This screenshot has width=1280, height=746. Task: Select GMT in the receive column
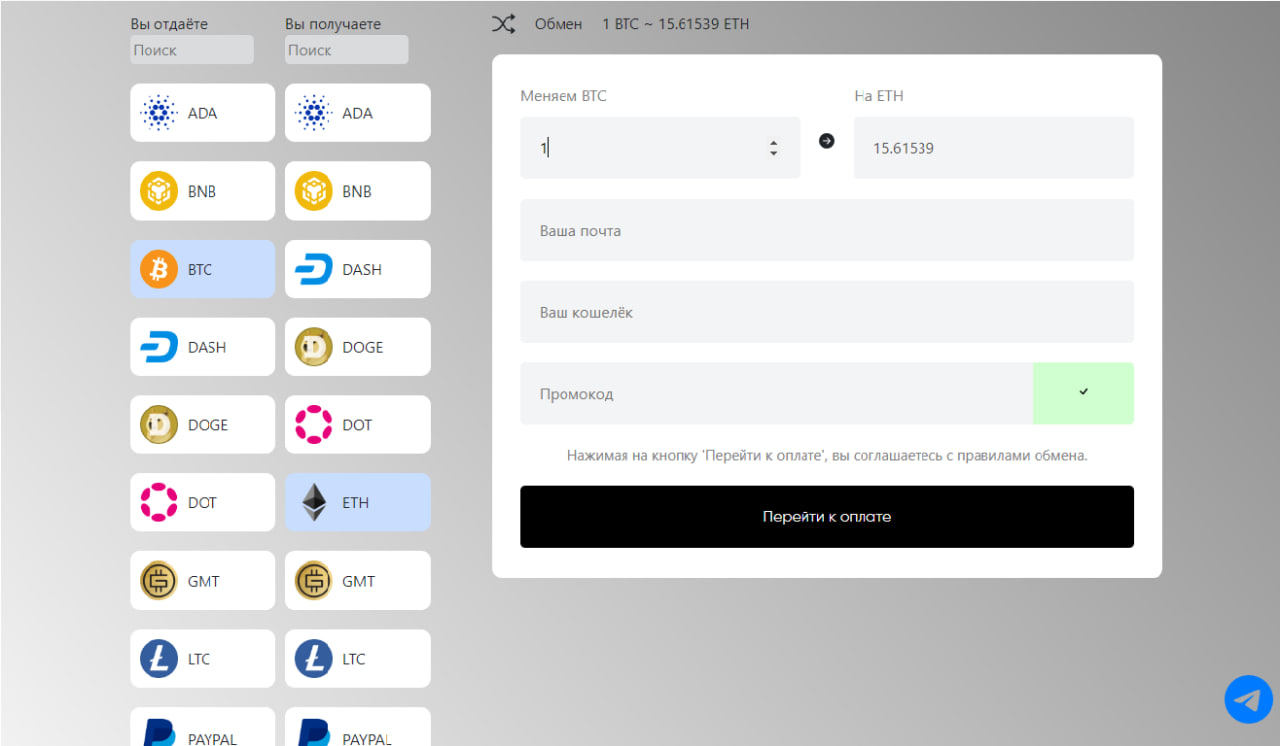(x=357, y=581)
